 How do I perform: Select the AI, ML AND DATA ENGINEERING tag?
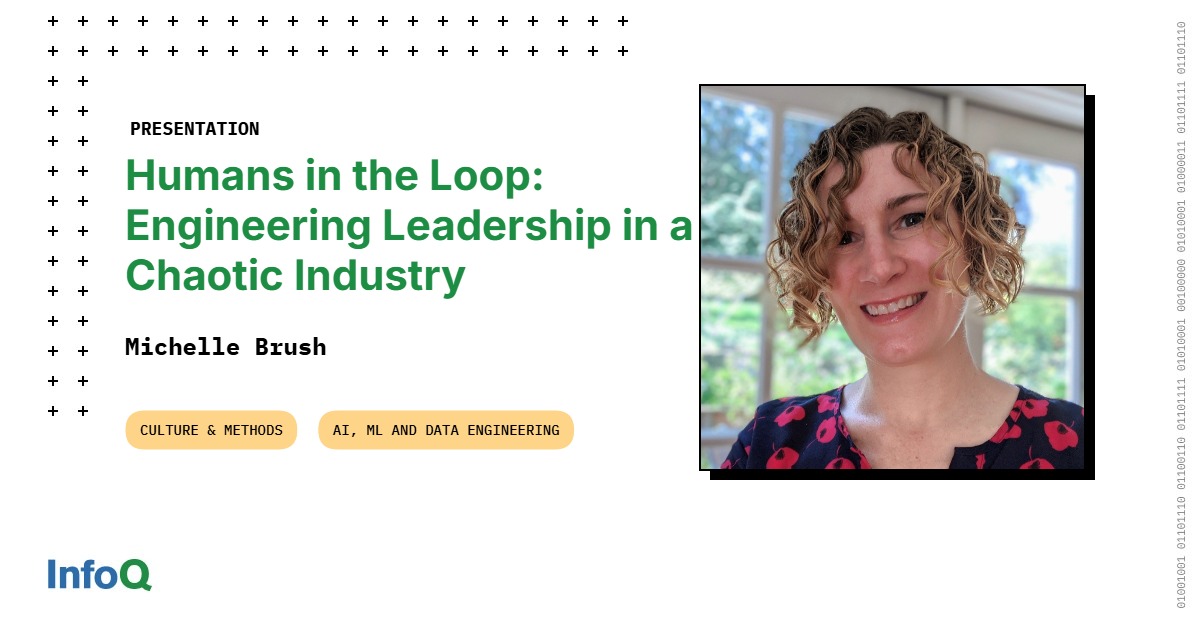[446, 430]
